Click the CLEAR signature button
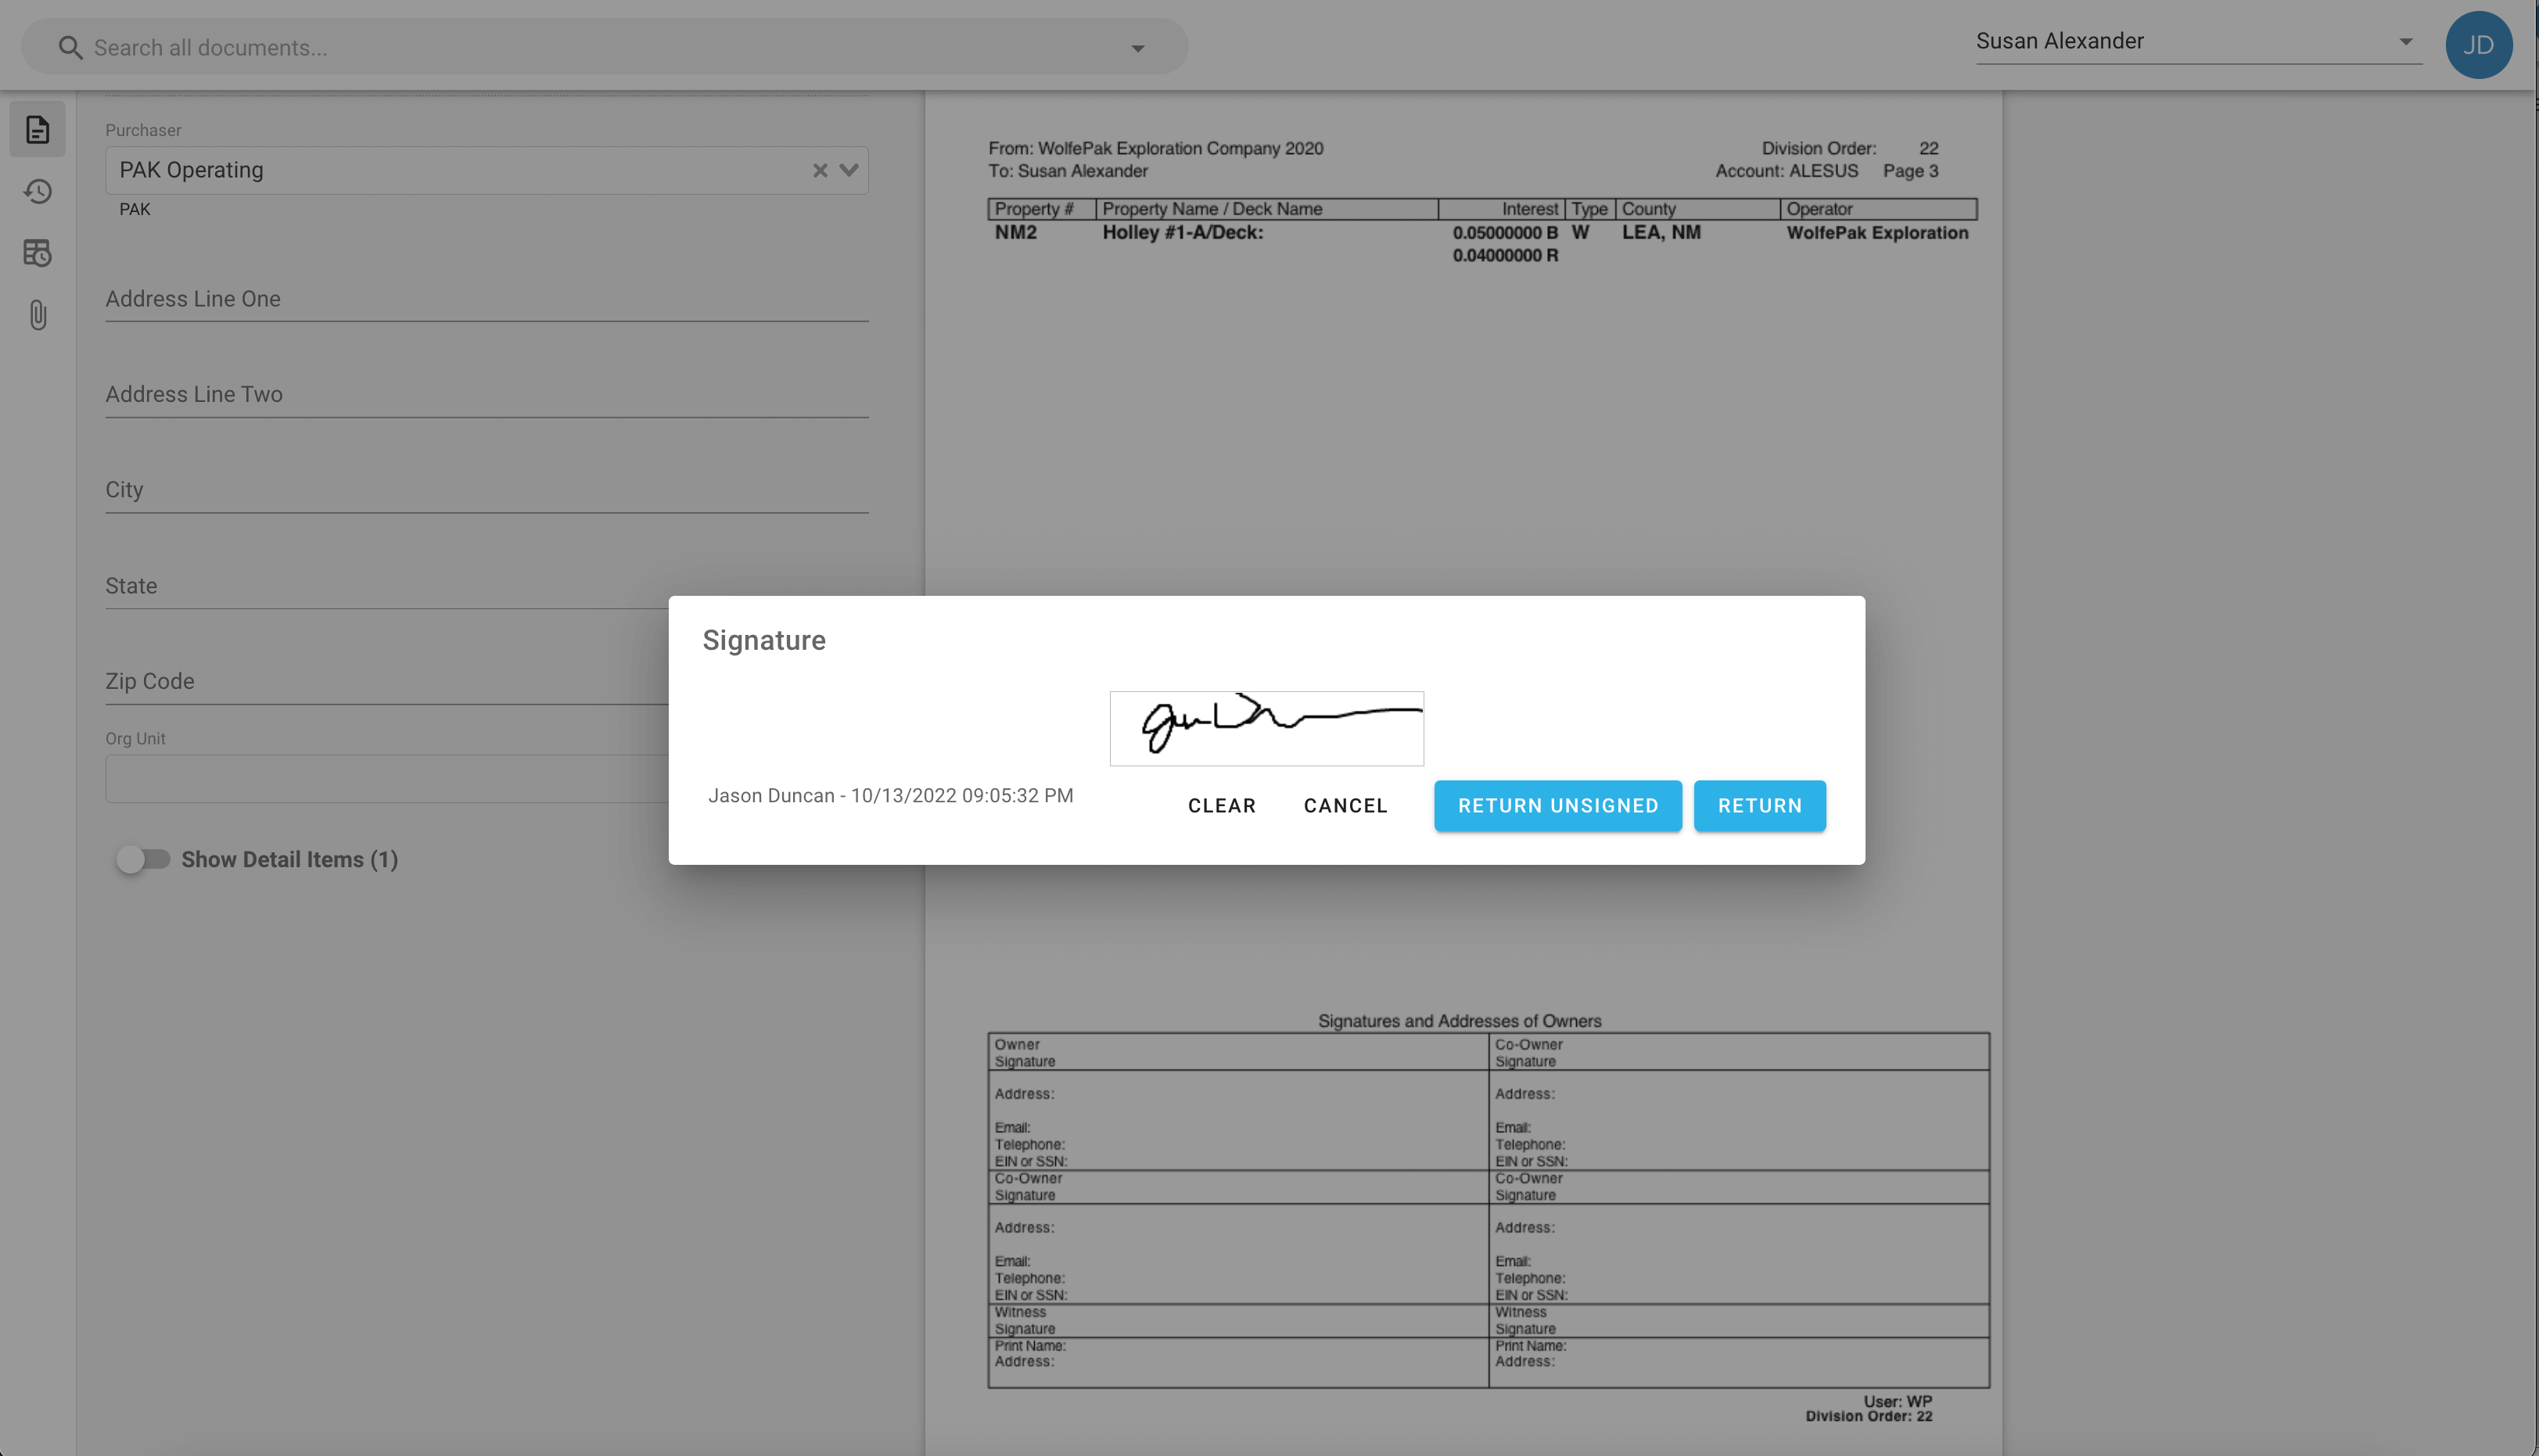 [1221, 805]
